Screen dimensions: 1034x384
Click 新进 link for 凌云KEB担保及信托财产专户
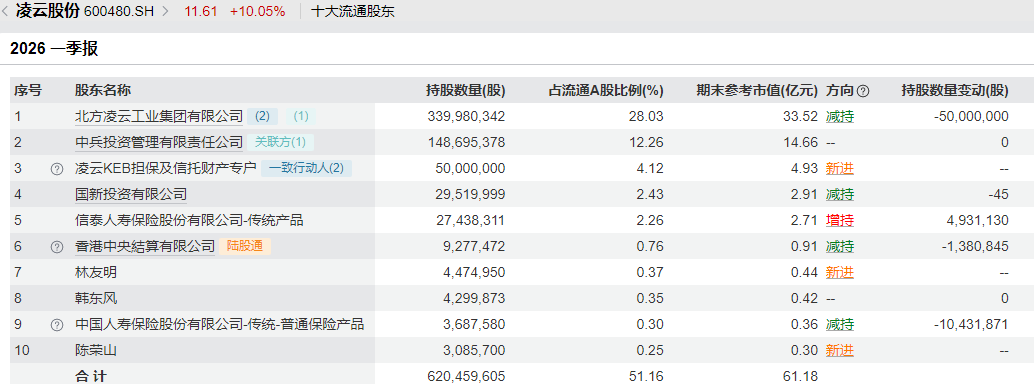(x=839, y=169)
